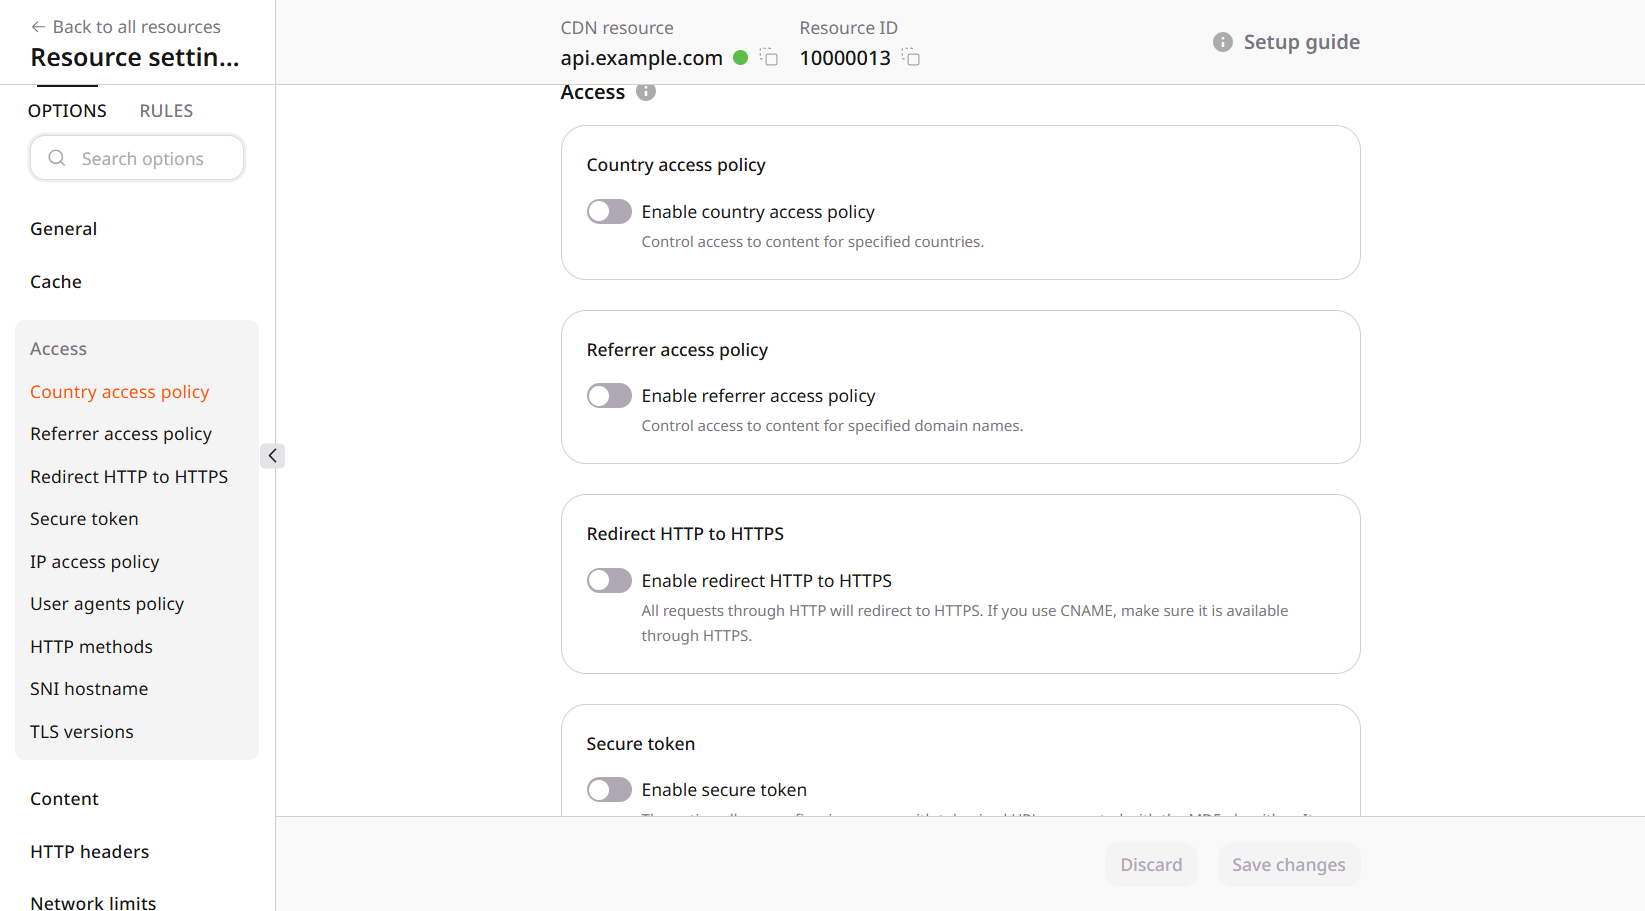1645x911 pixels.
Task: Enable the secure token toggle
Action: (609, 790)
